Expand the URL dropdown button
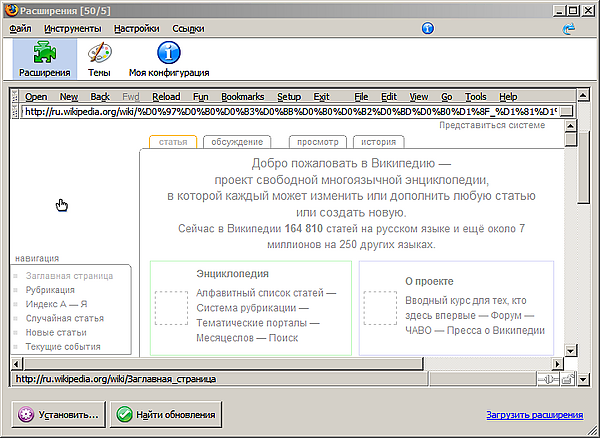600x438 pixels. point(567,112)
